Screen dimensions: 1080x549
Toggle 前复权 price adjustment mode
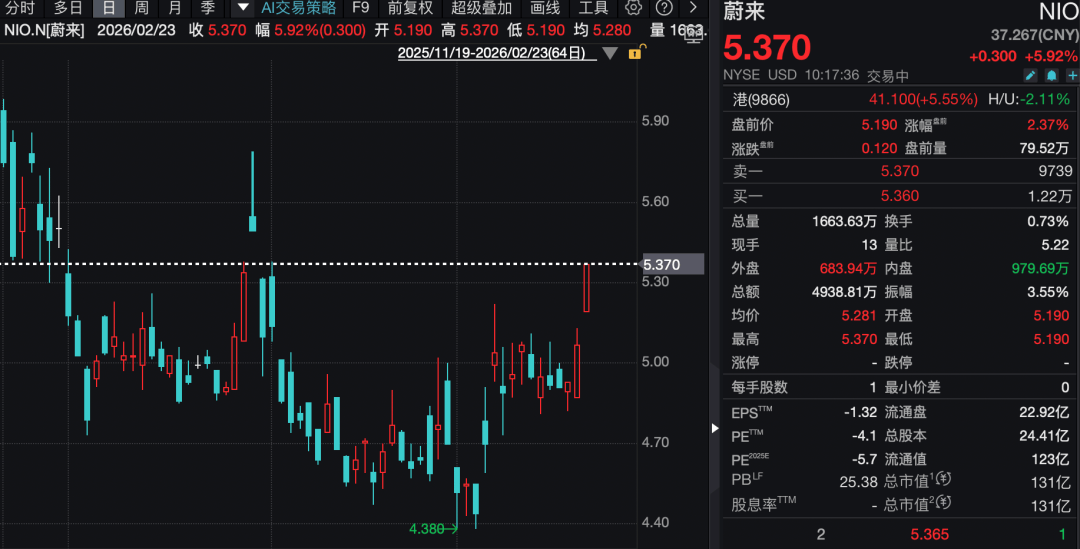[x=410, y=8]
